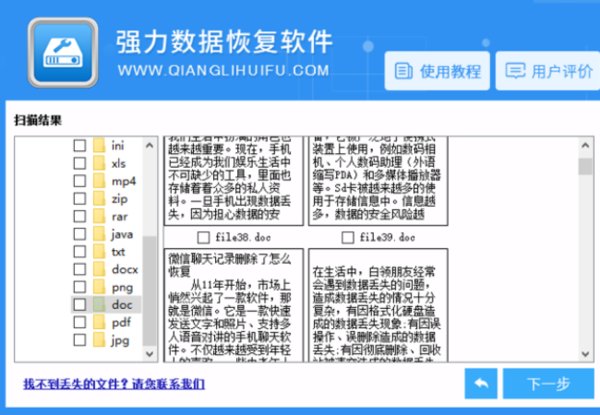This screenshot has width=600, height=415.
Task: Open the file39.doc preview thumbnail
Action: coord(378,181)
